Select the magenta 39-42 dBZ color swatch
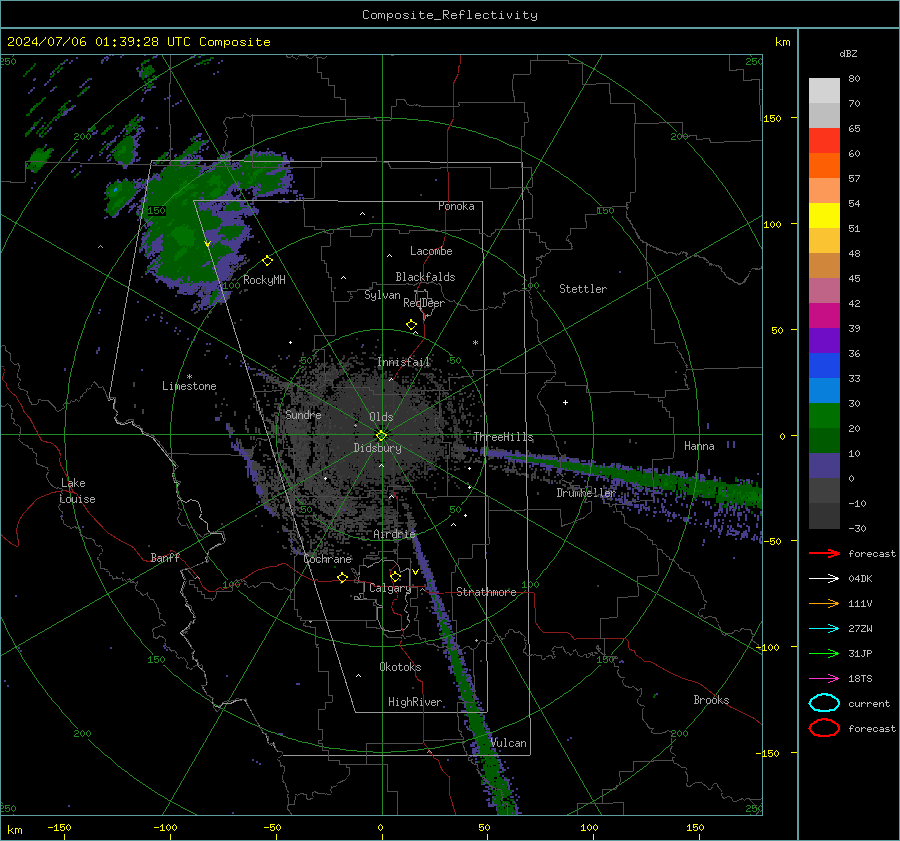Image resolution: width=900 pixels, height=841 pixels. click(824, 316)
